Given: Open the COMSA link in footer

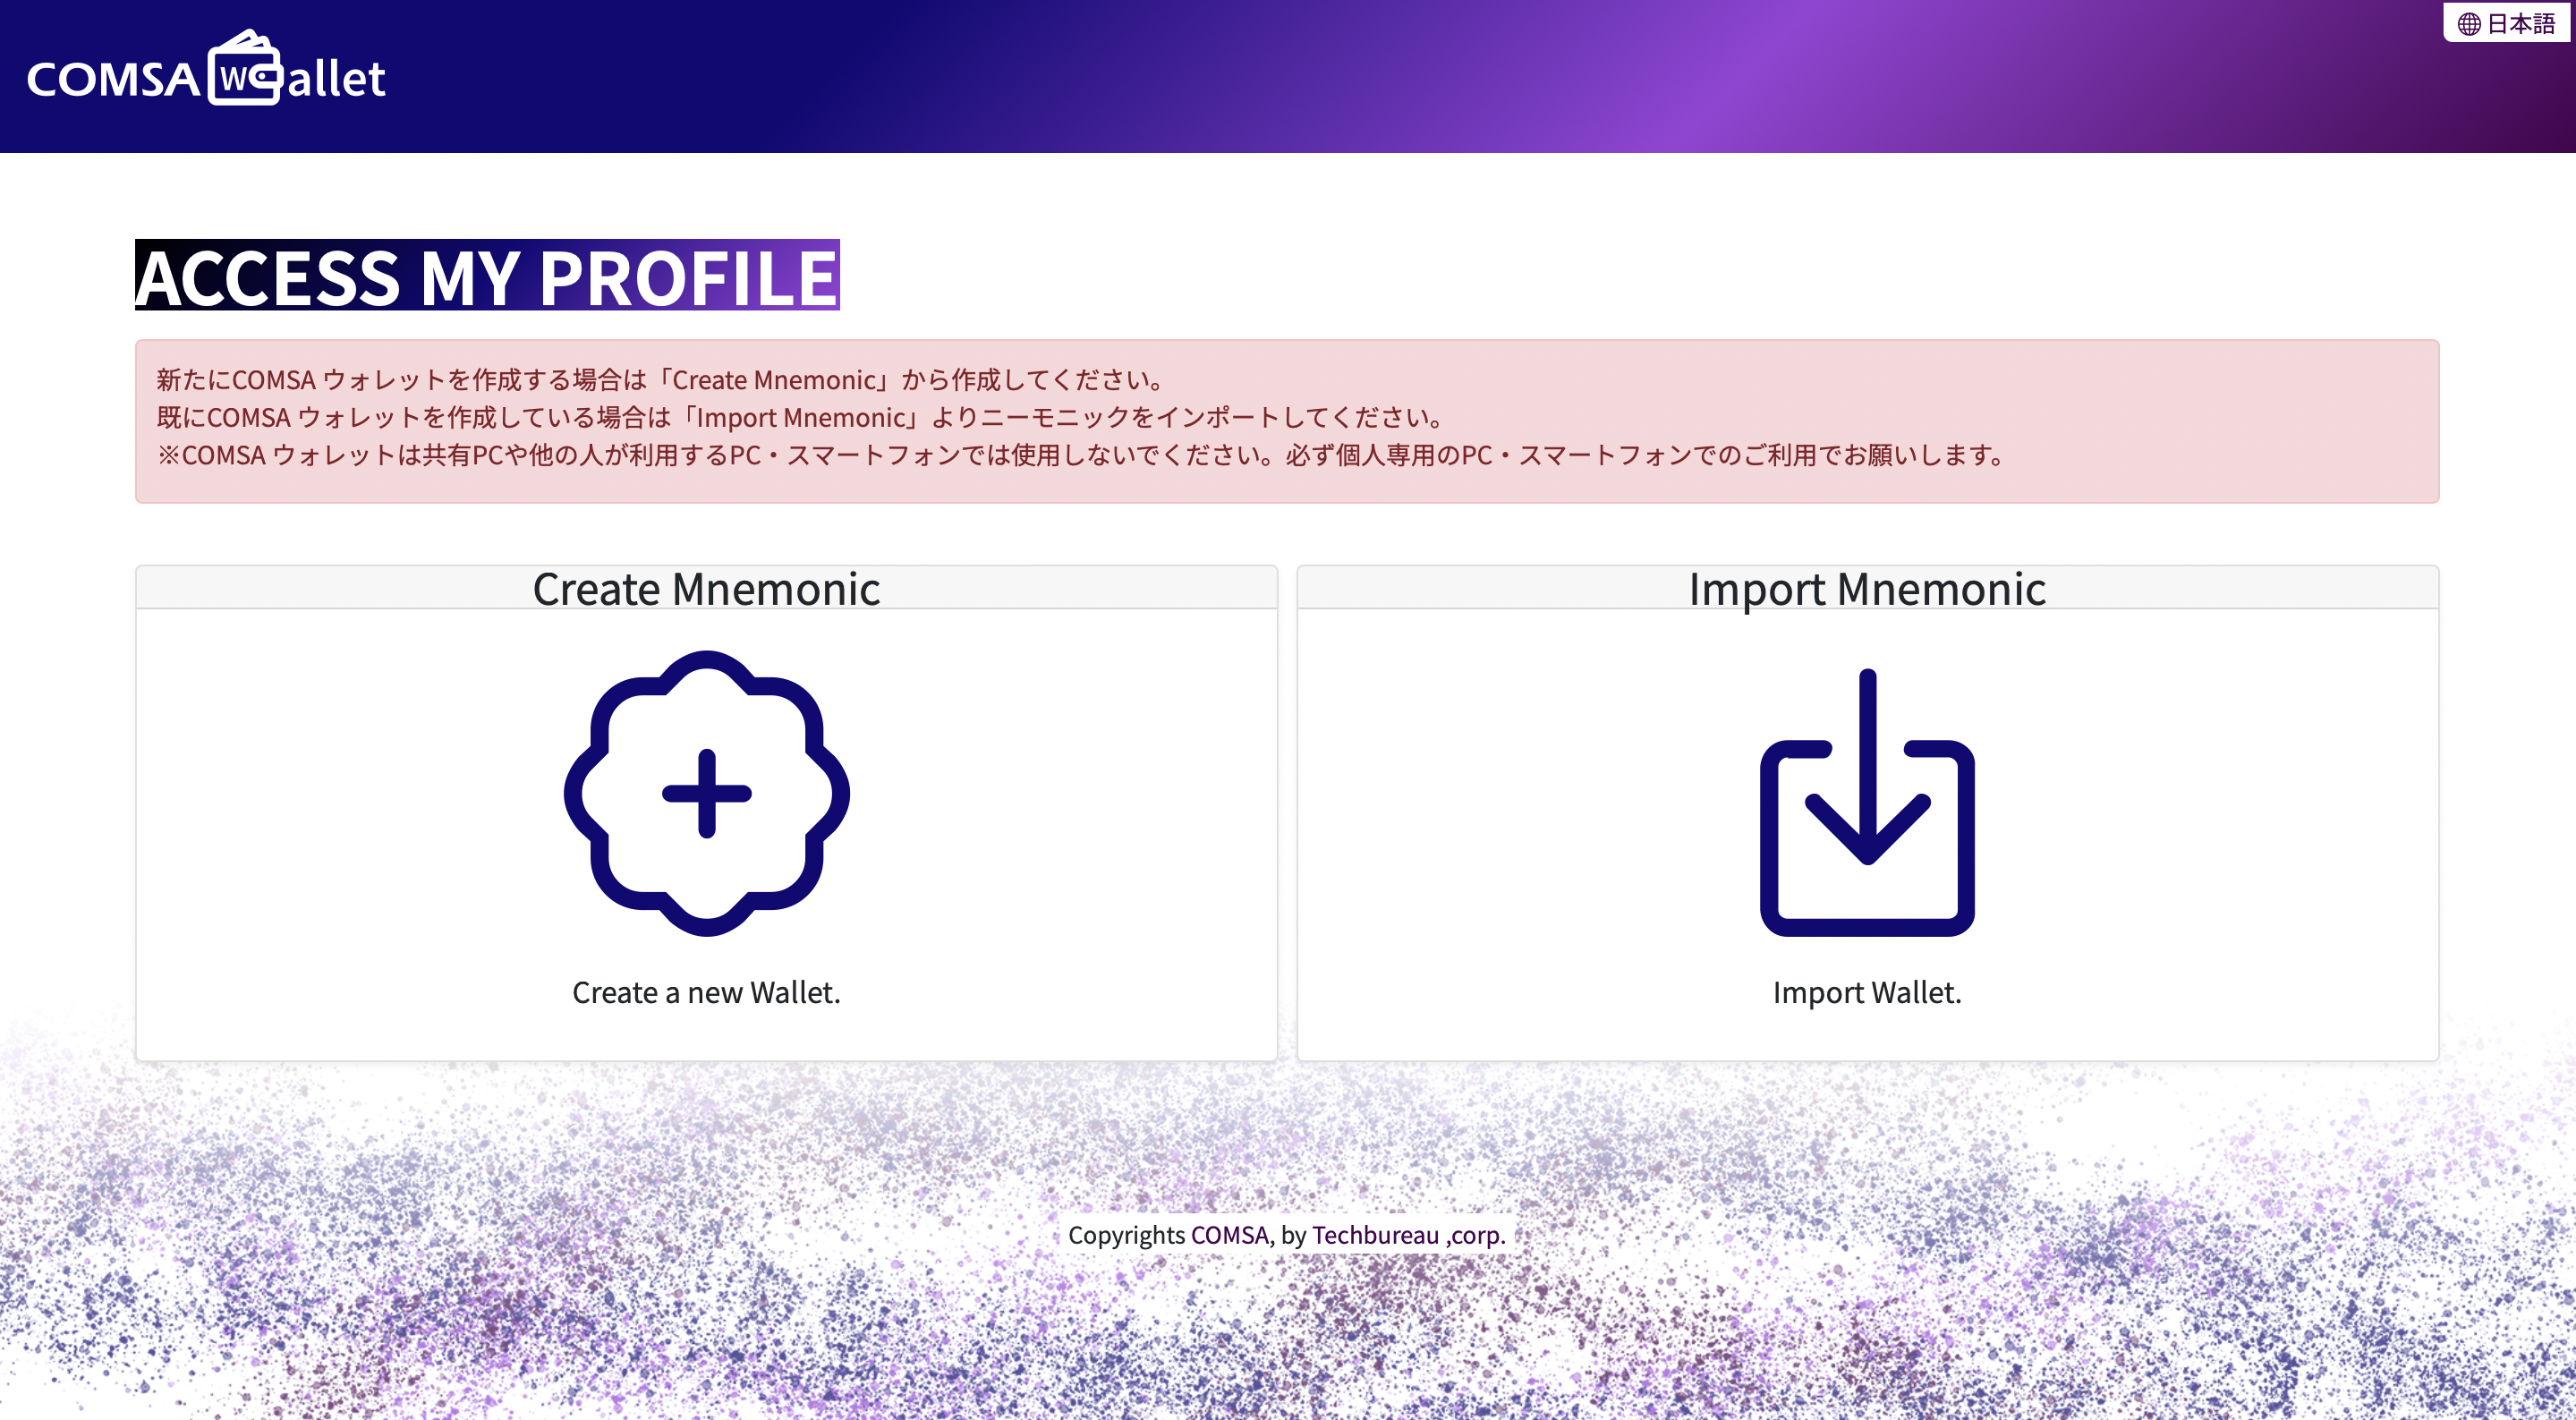Looking at the screenshot, I should pyautogui.click(x=1229, y=1235).
